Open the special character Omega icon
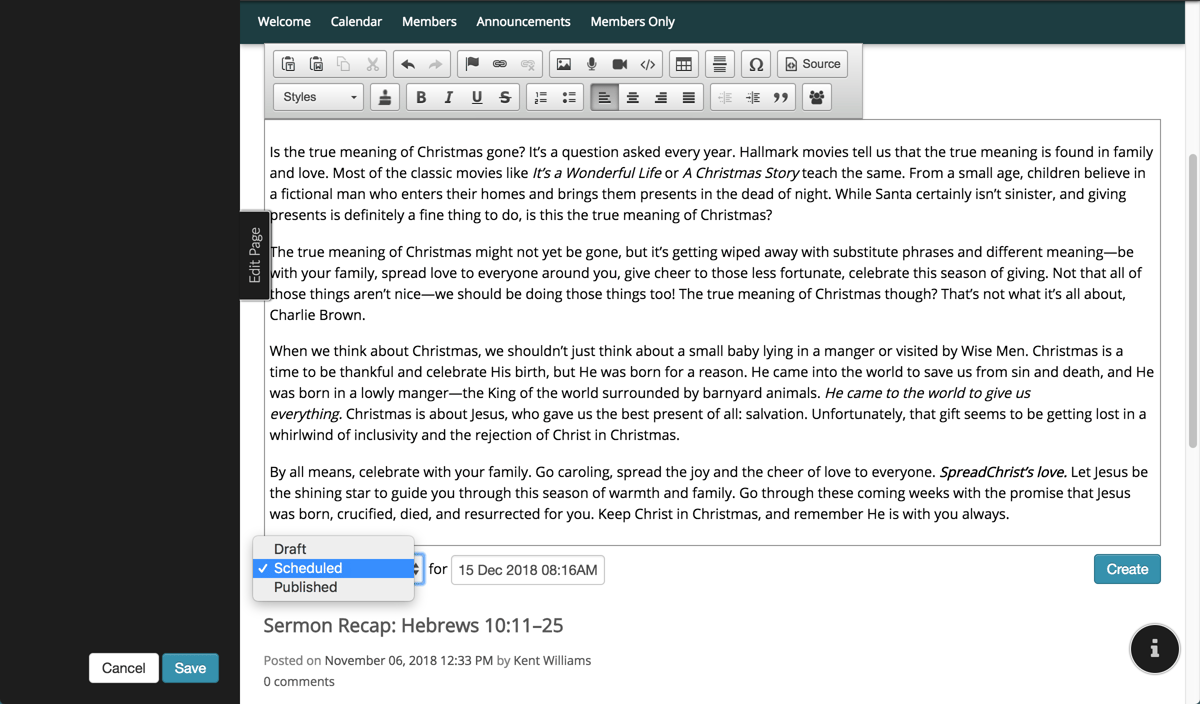 [756, 64]
